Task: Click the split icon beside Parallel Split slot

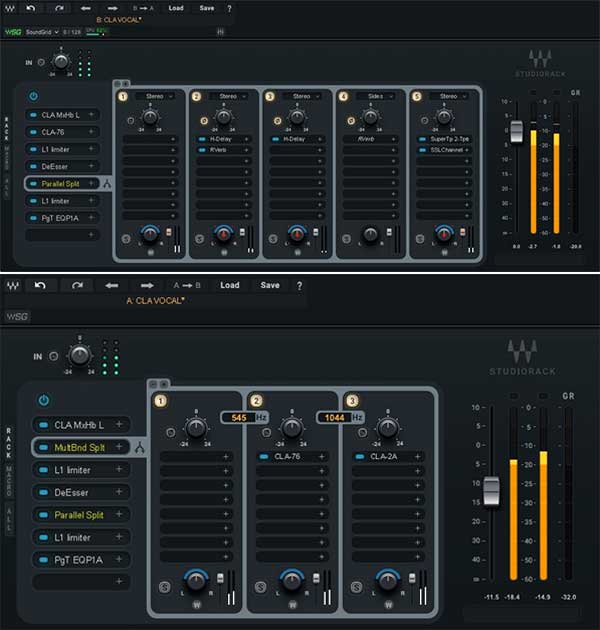Action: pos(107,184)
